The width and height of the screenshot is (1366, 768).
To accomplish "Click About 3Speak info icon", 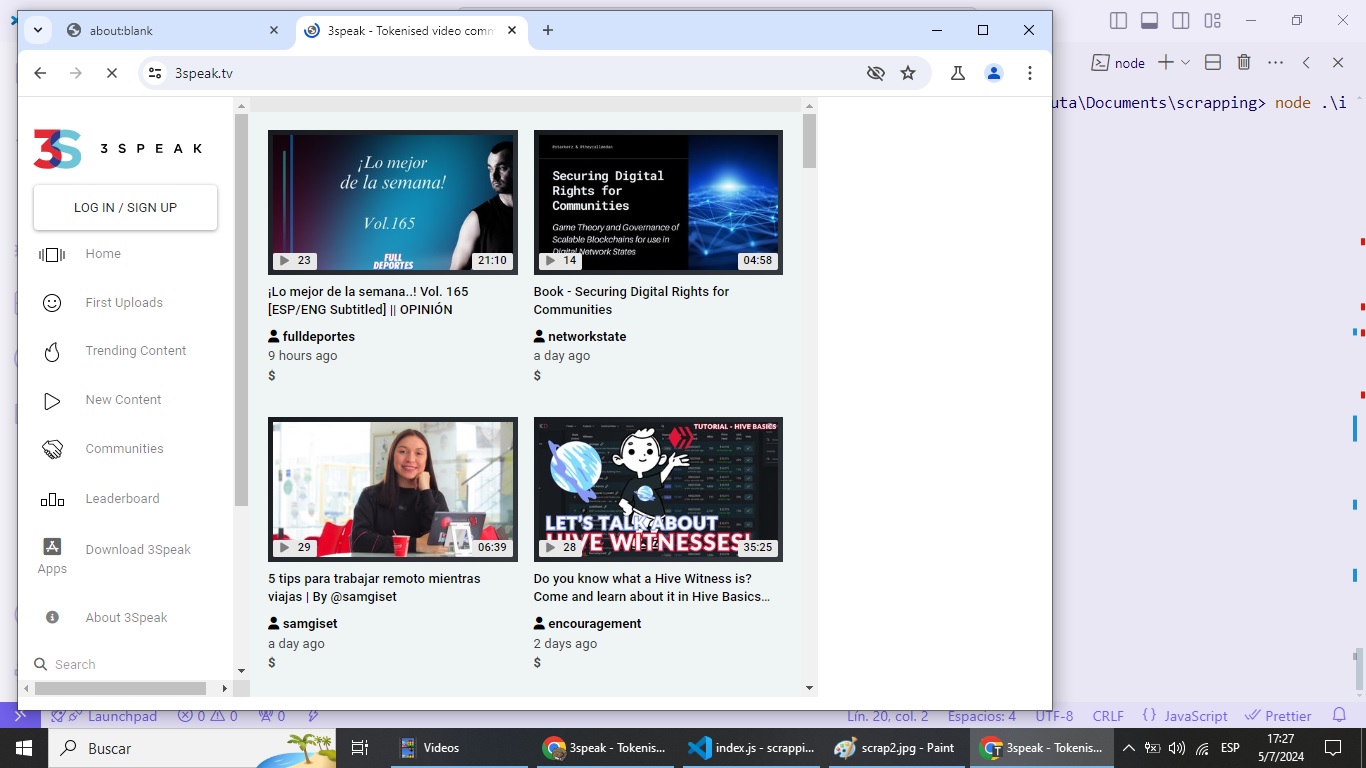I will 52,618.
